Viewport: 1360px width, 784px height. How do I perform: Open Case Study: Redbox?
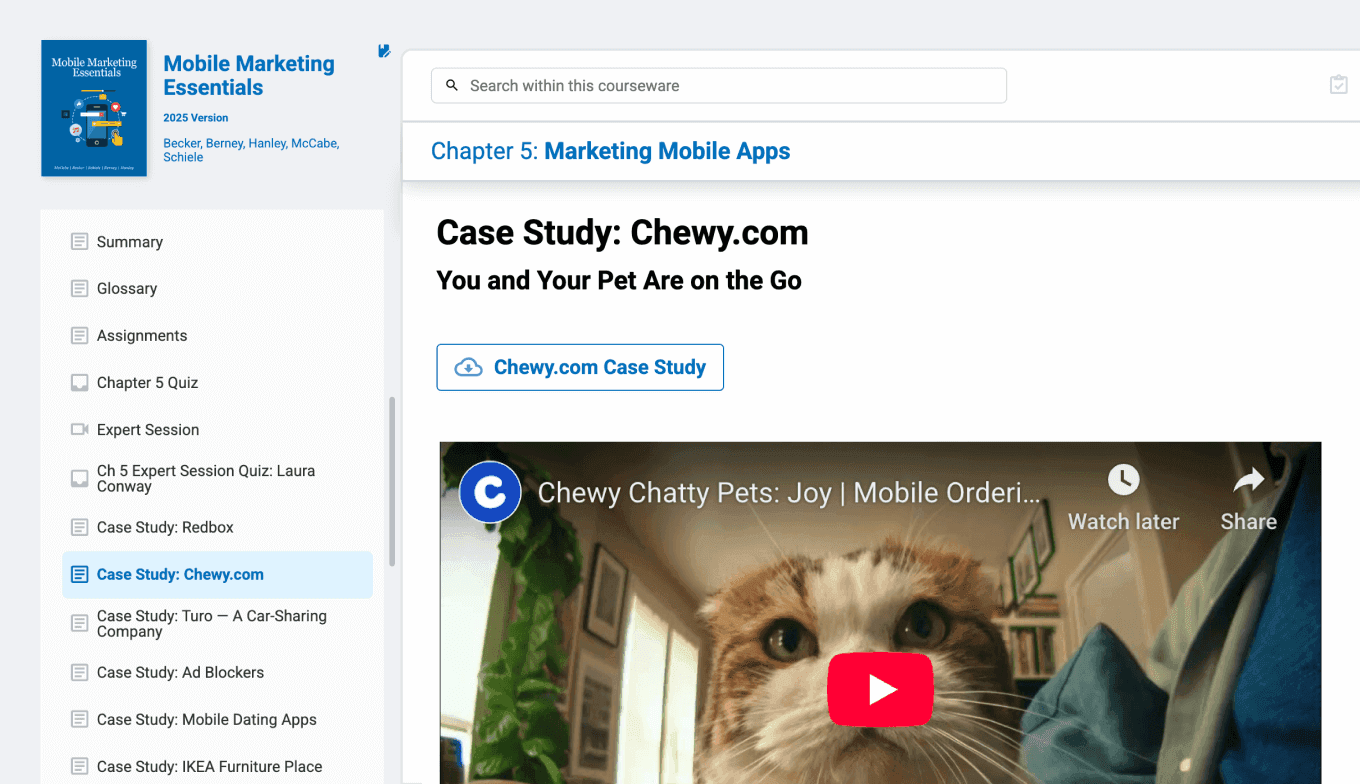click(x=165, y=528)
